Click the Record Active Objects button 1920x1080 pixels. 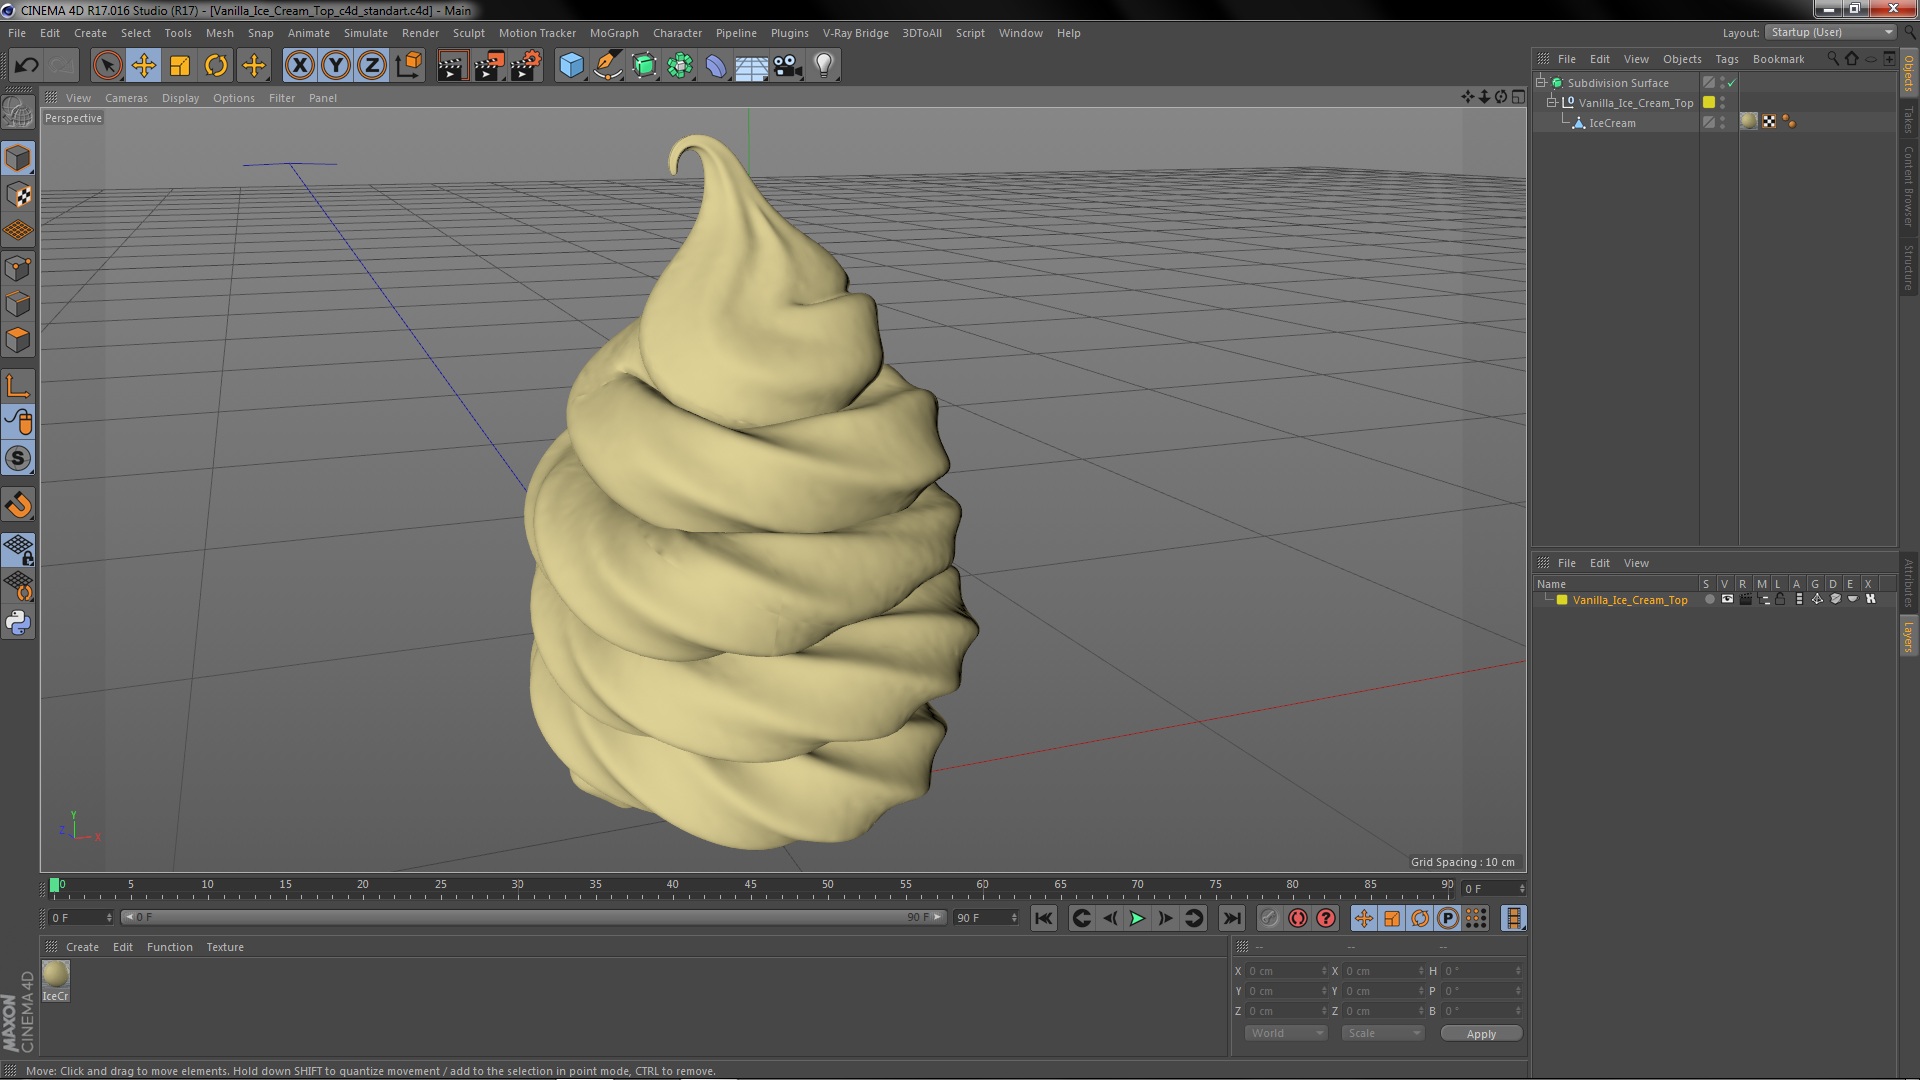point(1269,918)
